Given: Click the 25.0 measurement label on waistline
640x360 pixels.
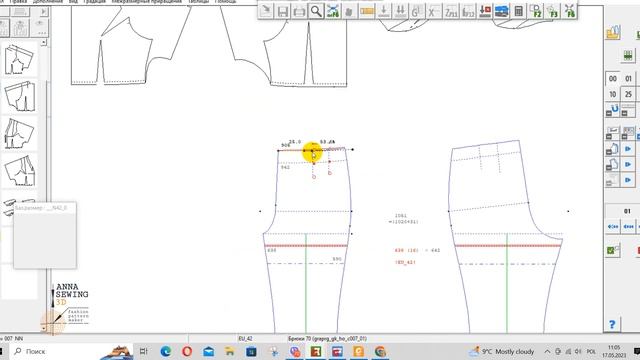Looking at the screenshot, I should (295, 142).
